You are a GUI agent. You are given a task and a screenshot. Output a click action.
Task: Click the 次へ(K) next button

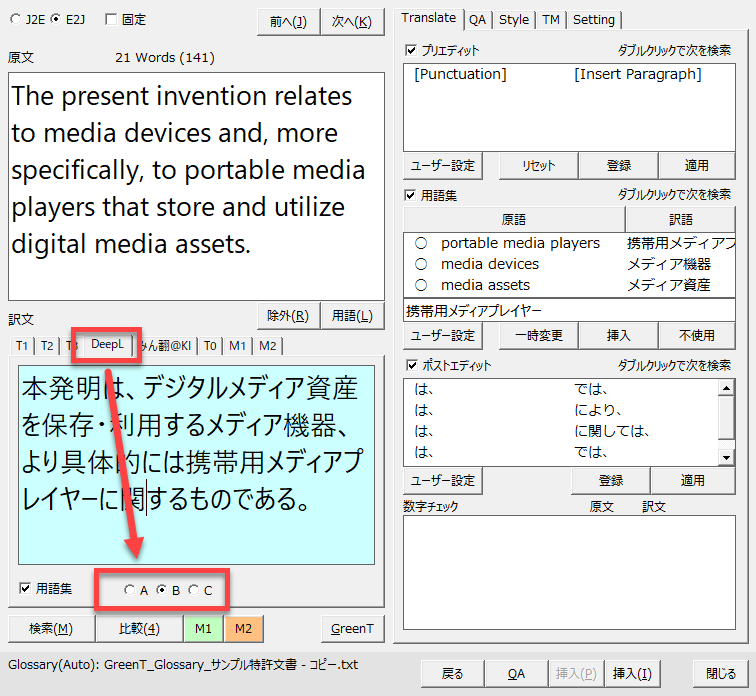[x=352, y=21]
